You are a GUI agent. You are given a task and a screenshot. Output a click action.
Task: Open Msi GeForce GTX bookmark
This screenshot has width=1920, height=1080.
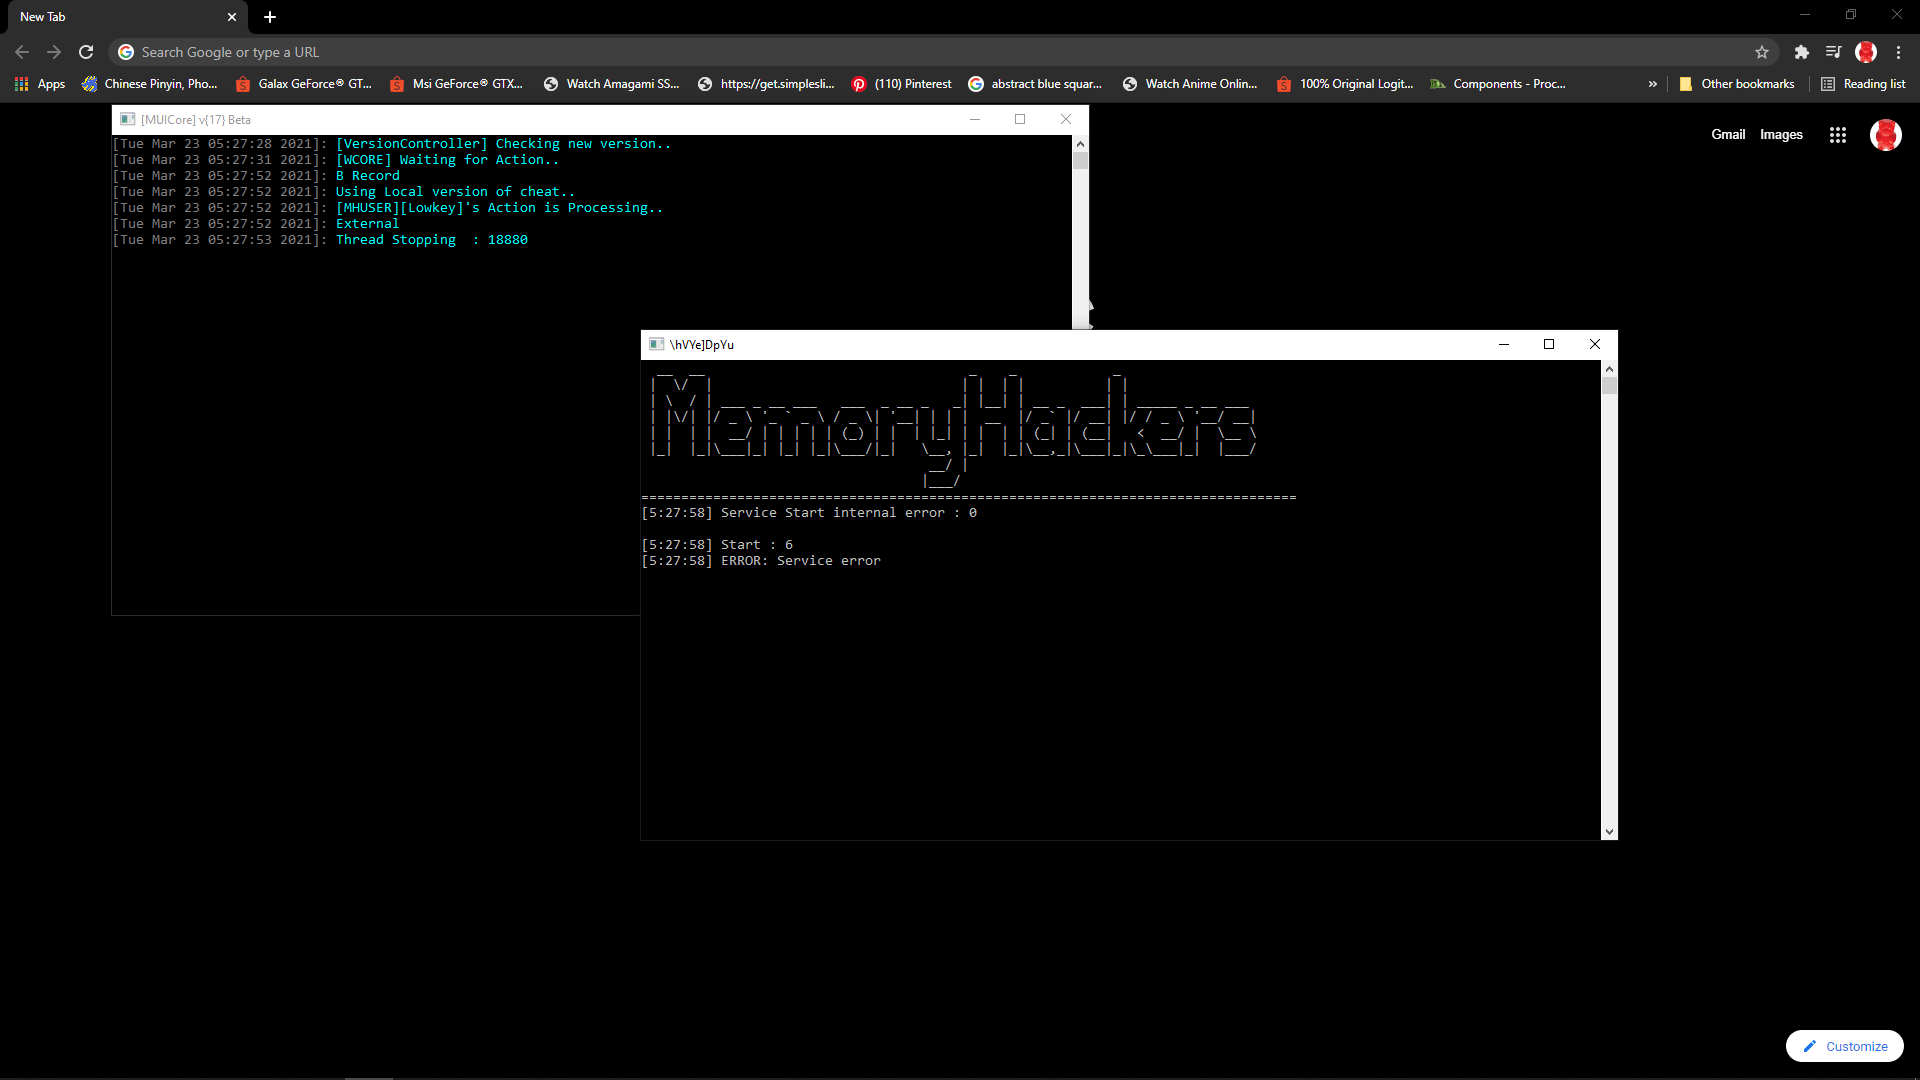point(457,84)
